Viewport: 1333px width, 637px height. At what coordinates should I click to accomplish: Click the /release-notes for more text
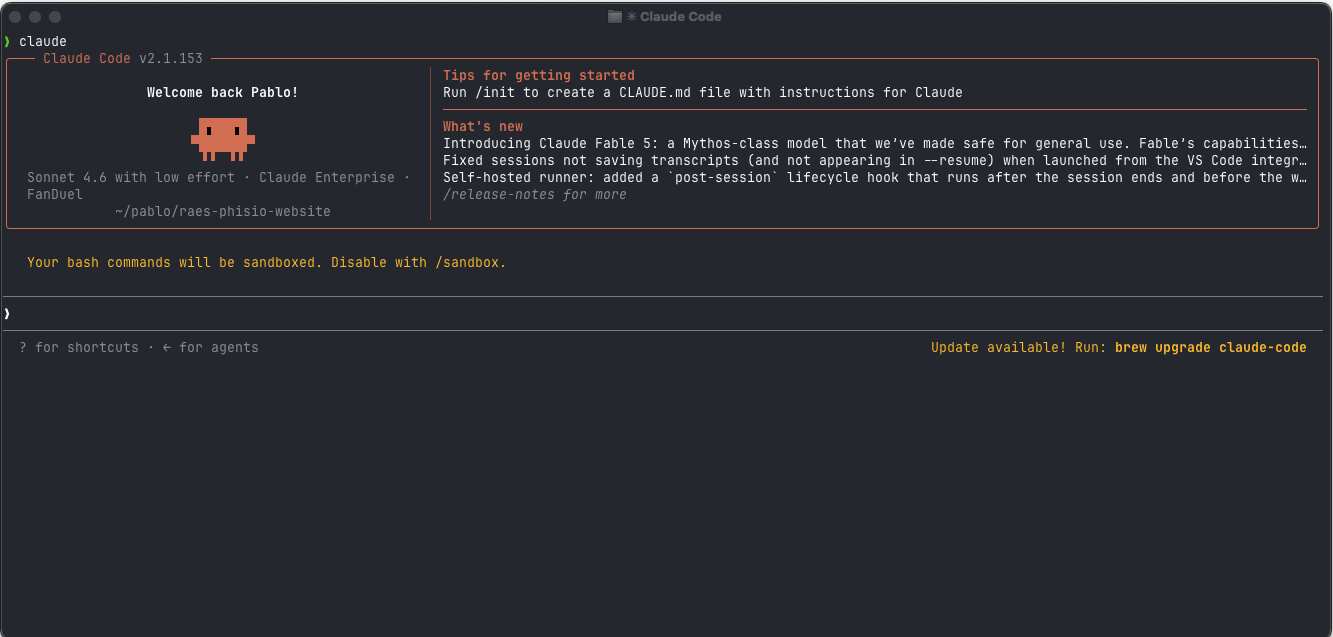pos(535,194)
